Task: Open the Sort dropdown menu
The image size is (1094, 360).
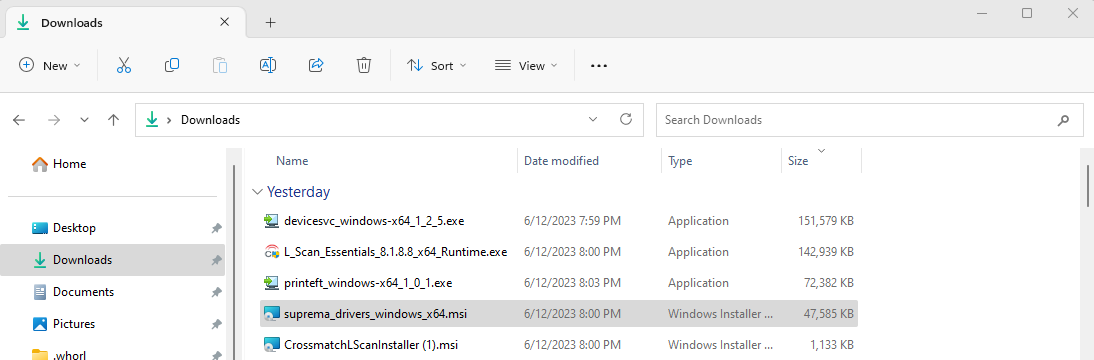Action: click(437, 66)
